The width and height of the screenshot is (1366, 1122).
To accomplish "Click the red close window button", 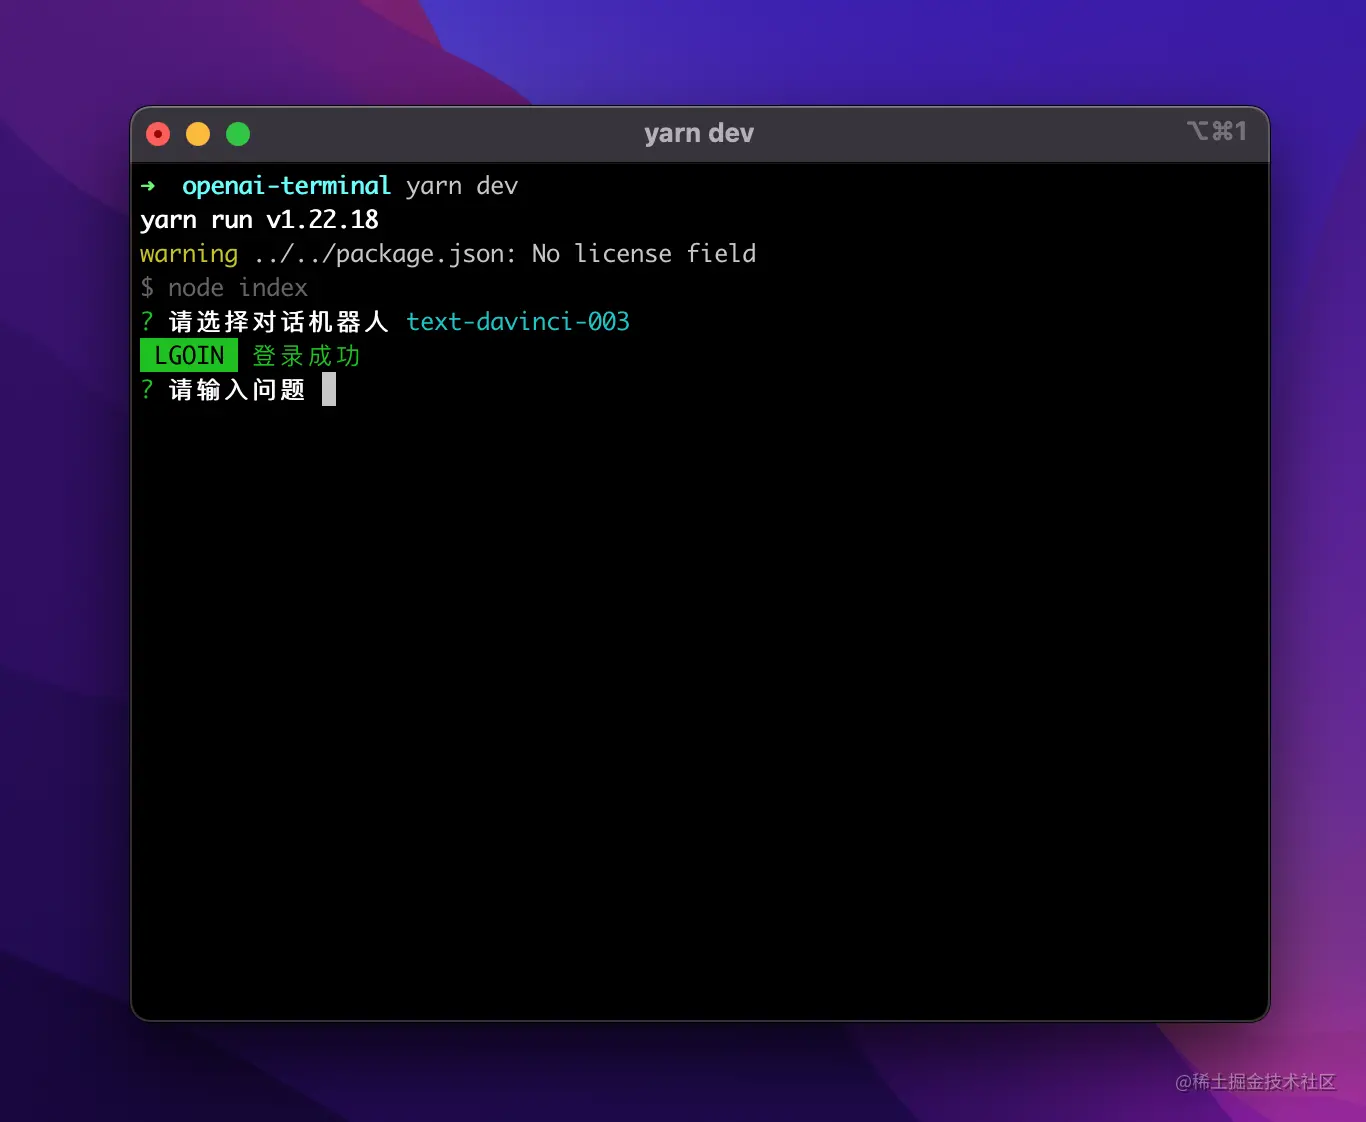I will tap(158, 134).
